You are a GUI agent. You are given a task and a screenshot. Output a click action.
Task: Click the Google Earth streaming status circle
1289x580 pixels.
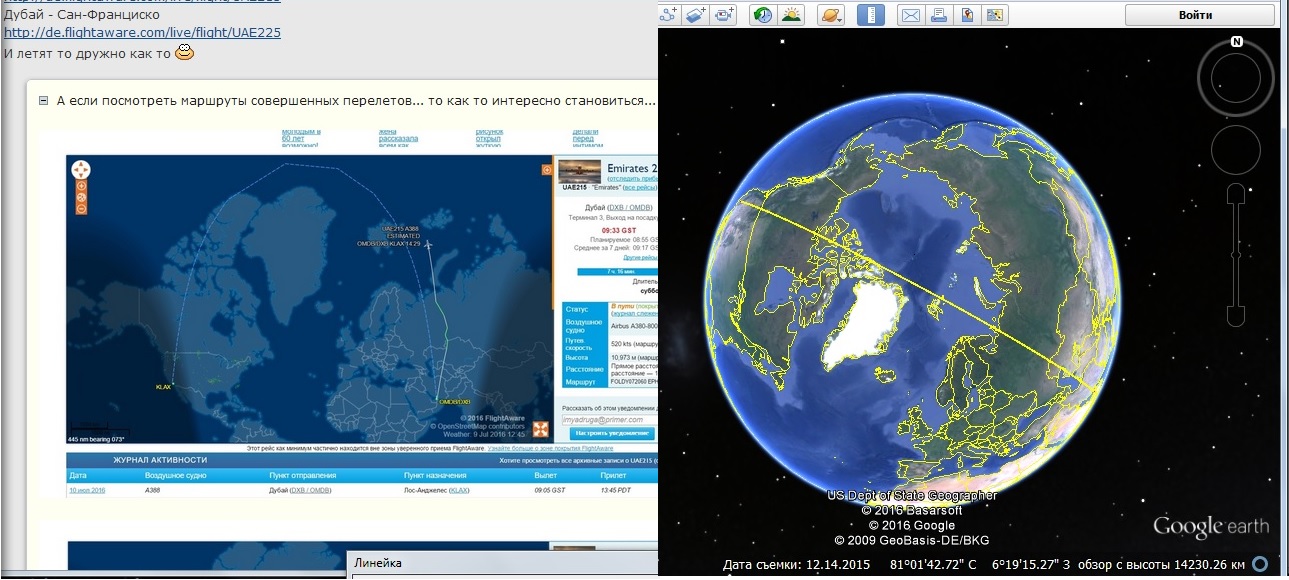tap(1260, 564)
